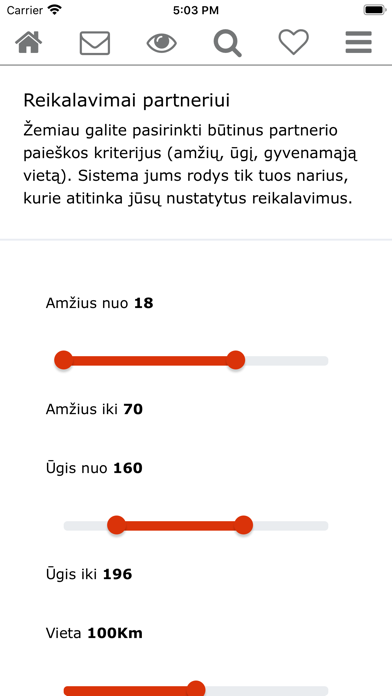
Task: Click the Vieta distance slider handle
Action: (196, 689)
